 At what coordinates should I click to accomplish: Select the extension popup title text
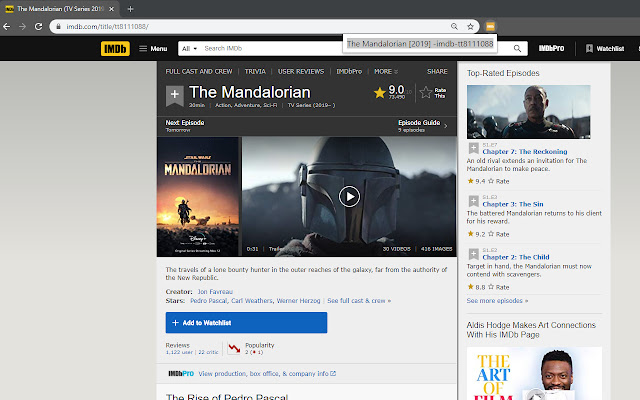420,44
